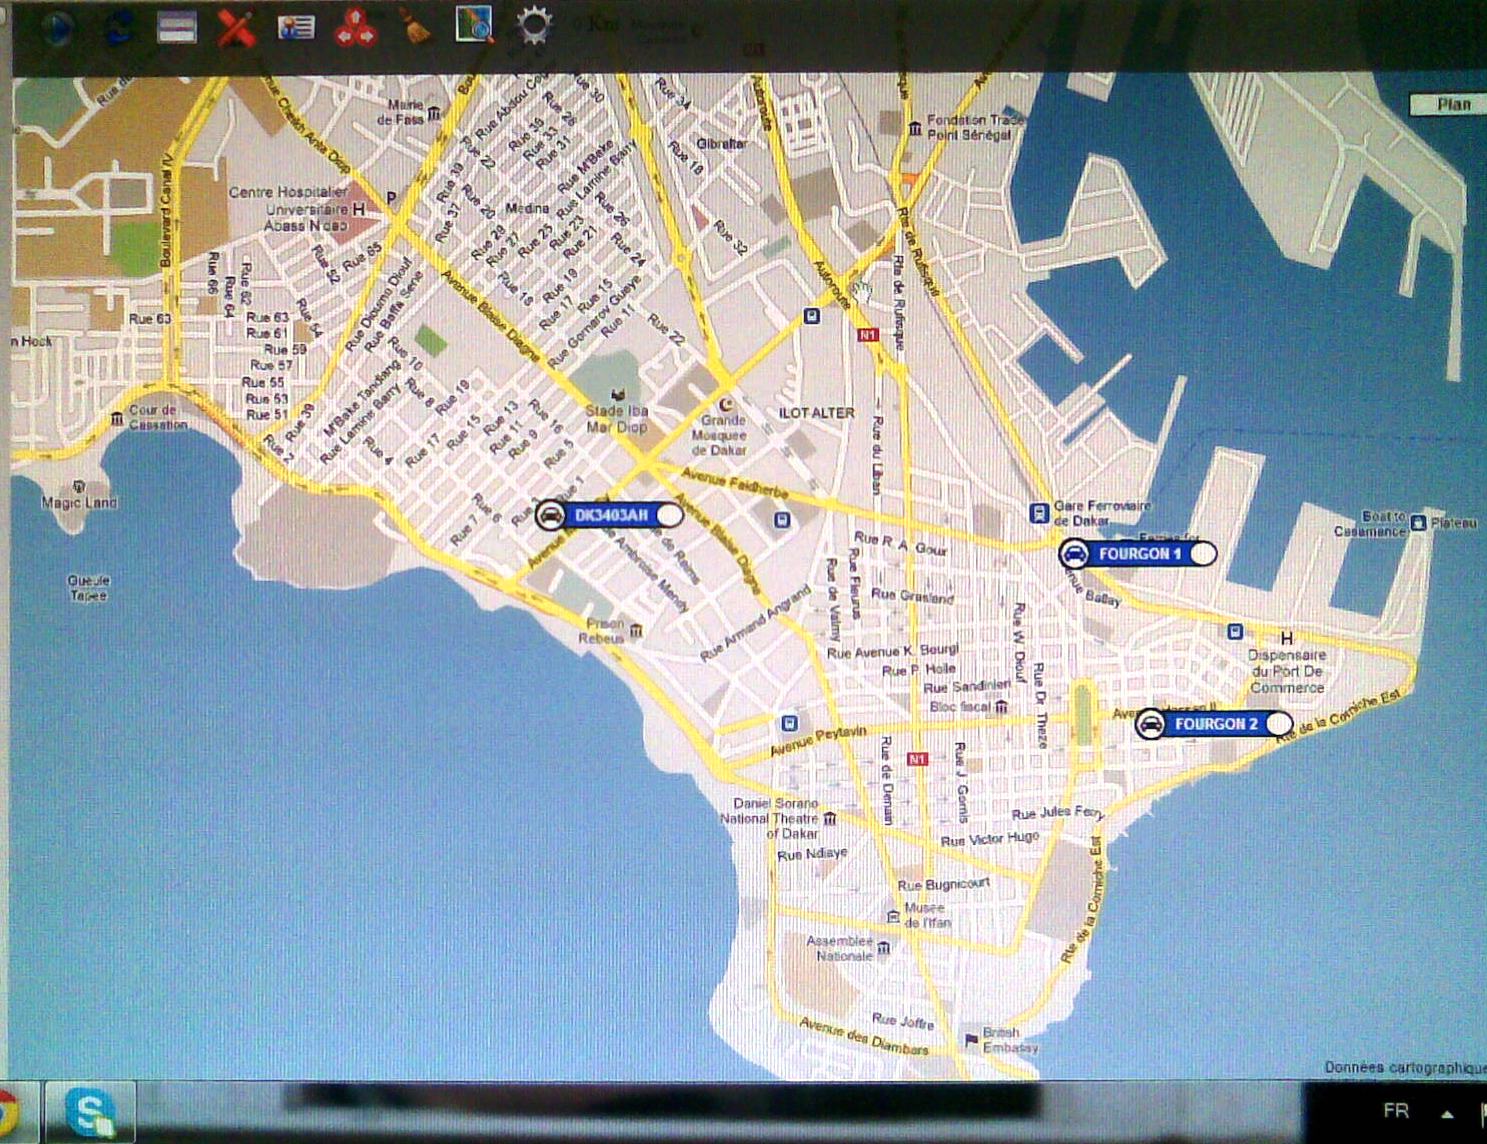
Task: Click the 'Rue Armand Angrand' street label
Action: [x=755, y=624]
